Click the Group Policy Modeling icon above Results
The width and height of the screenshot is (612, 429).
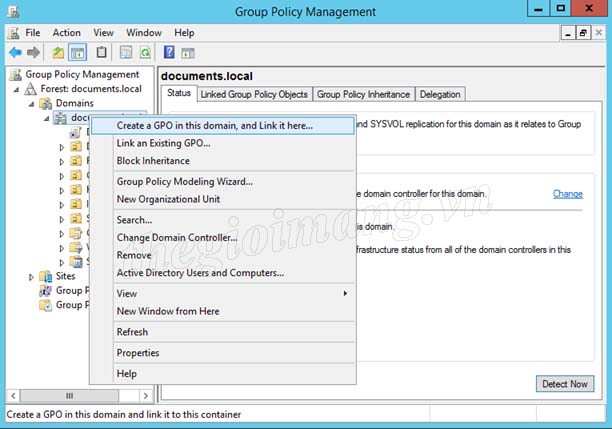point(46,291)
